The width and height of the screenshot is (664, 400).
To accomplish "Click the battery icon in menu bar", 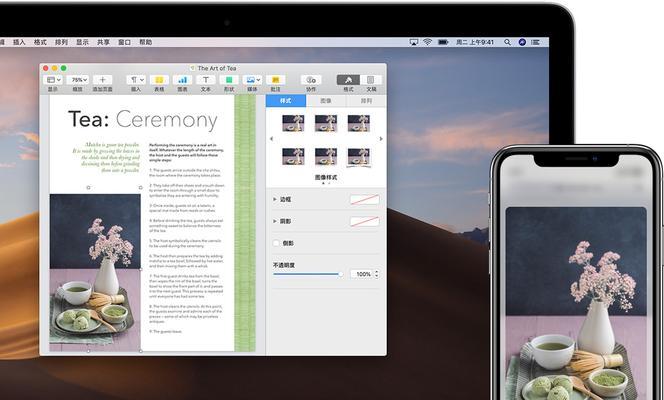I will [443, 42].
